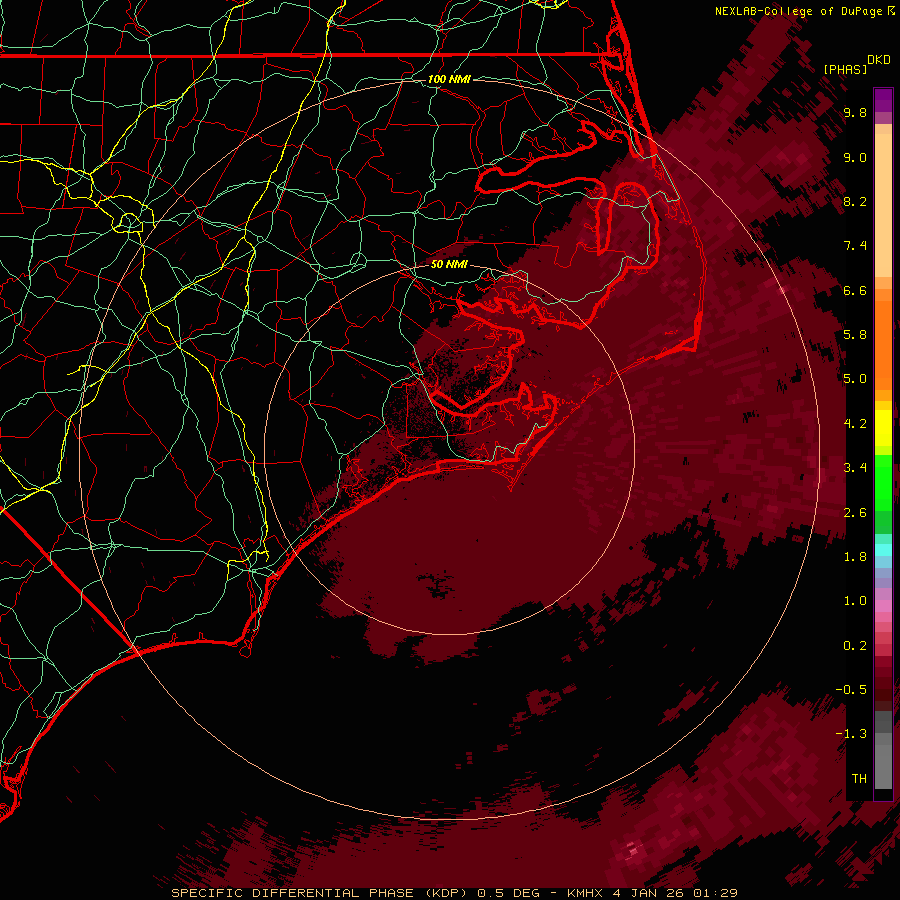Click the bright green segment of color scale
Screen dimensions: 900x900
(883, 482)
